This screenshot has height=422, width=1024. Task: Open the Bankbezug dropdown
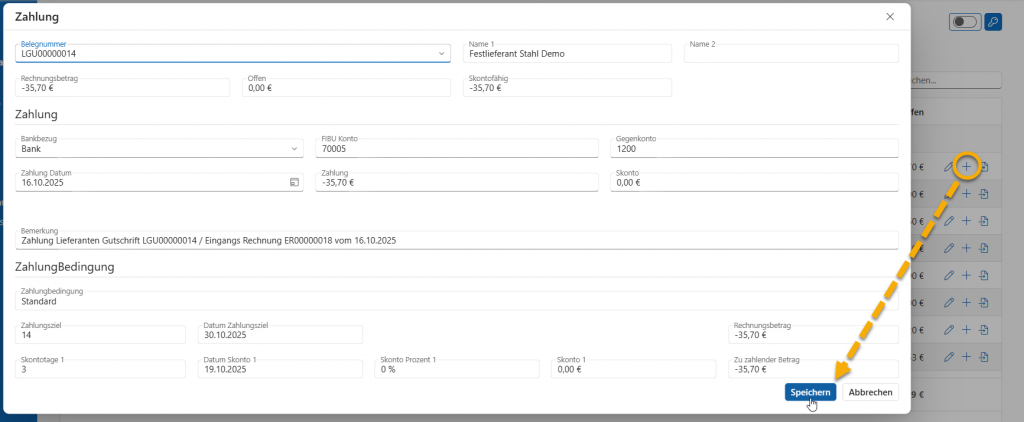tap(294, 149)
